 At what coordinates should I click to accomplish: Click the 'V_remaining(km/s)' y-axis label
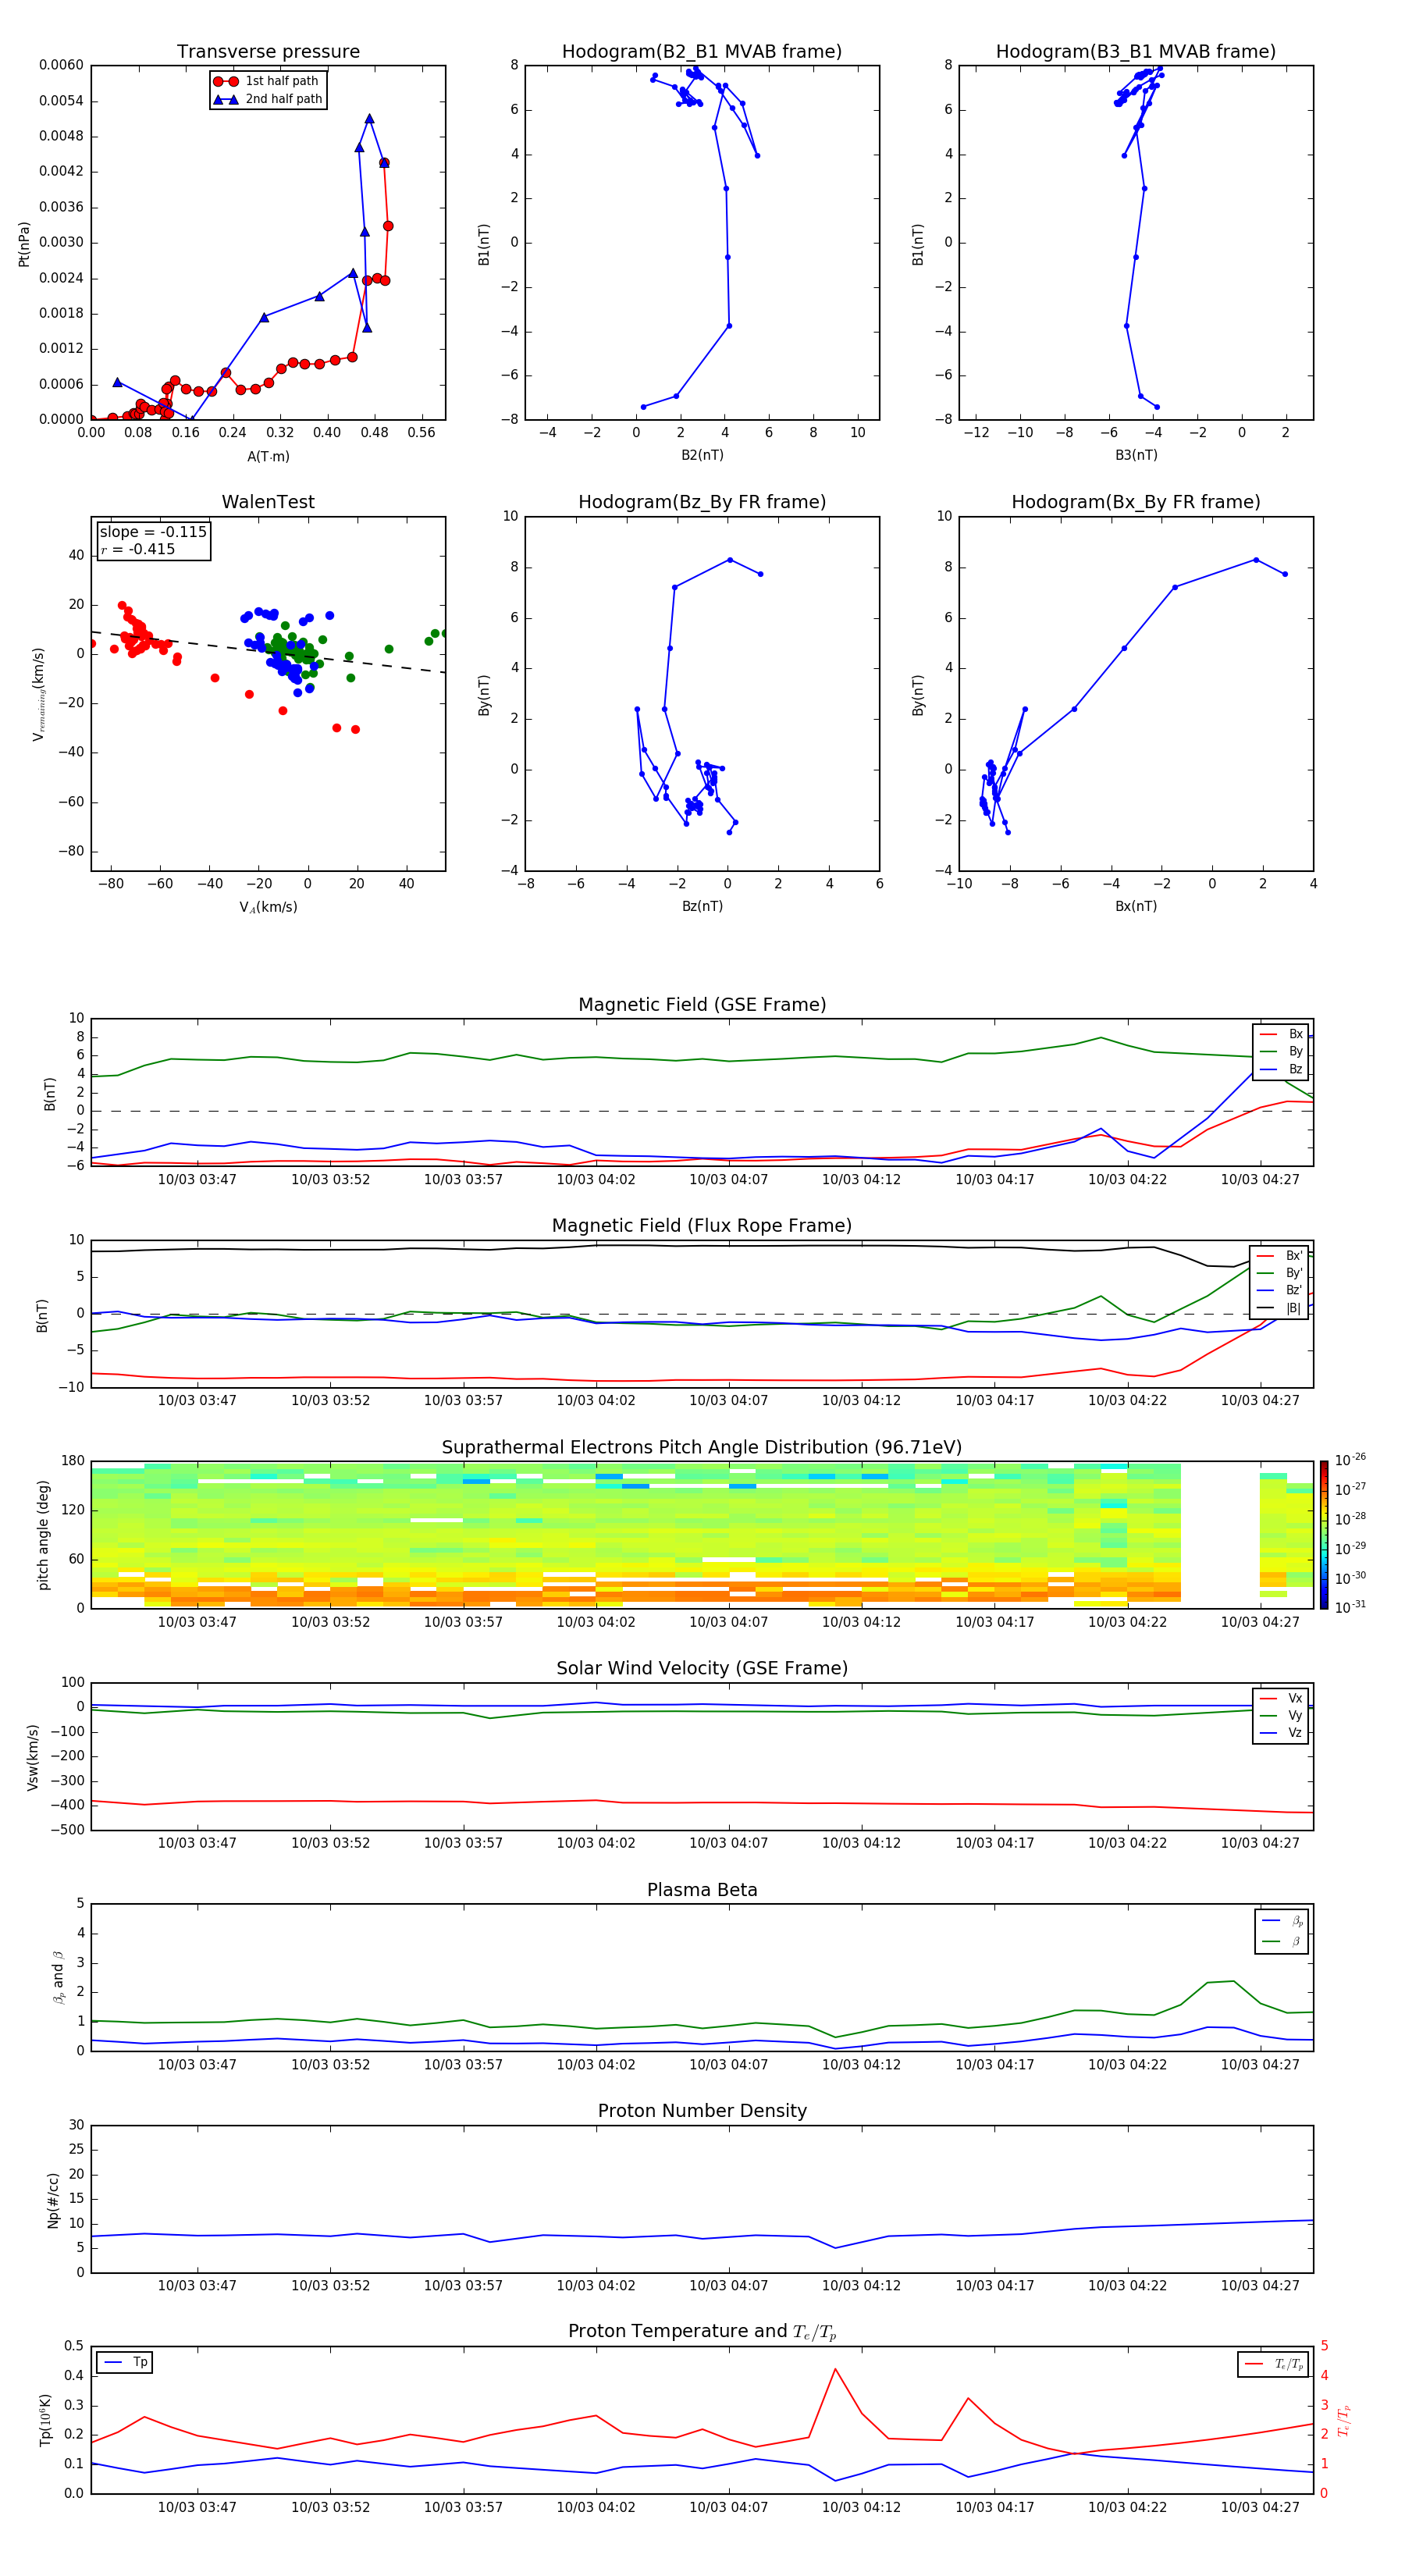tap(39, 695)
